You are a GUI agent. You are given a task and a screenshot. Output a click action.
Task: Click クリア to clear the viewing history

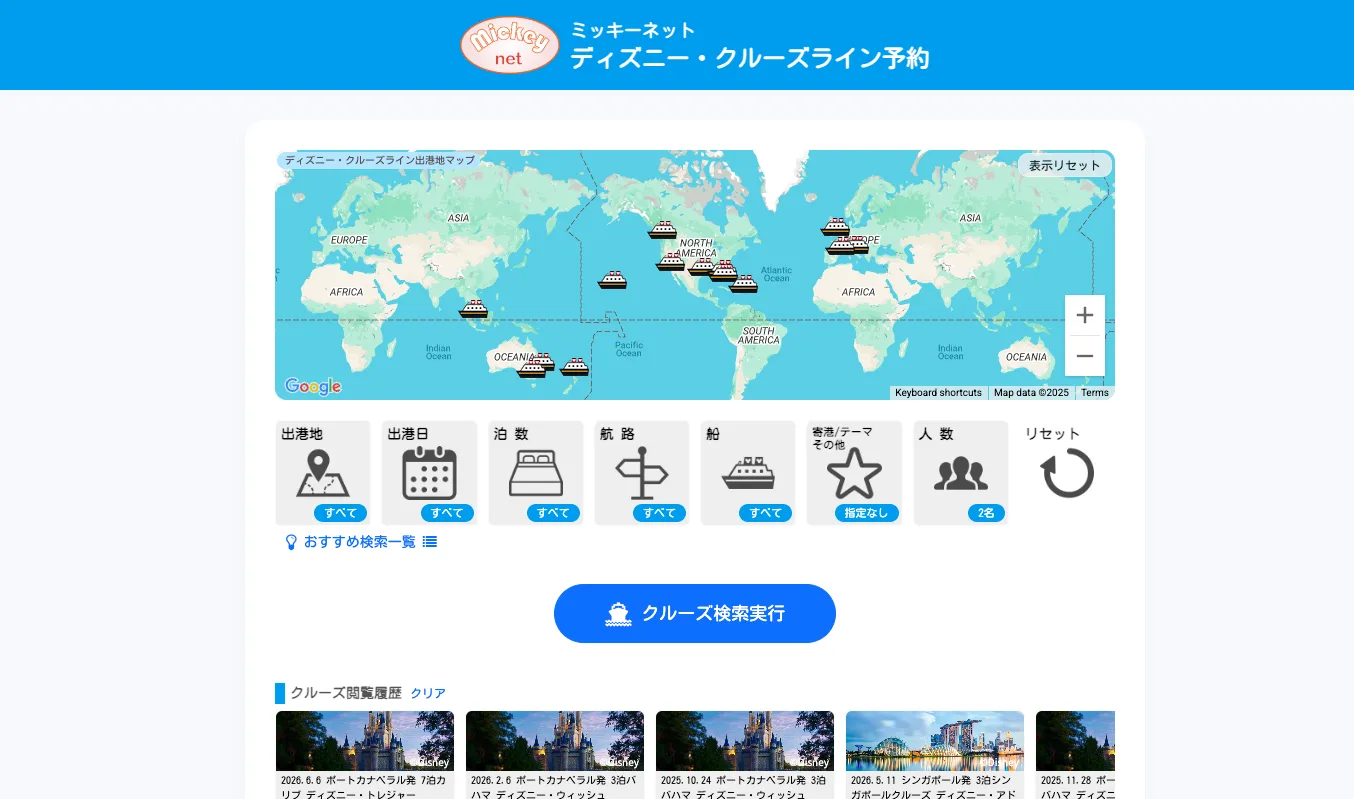(428, 693)
